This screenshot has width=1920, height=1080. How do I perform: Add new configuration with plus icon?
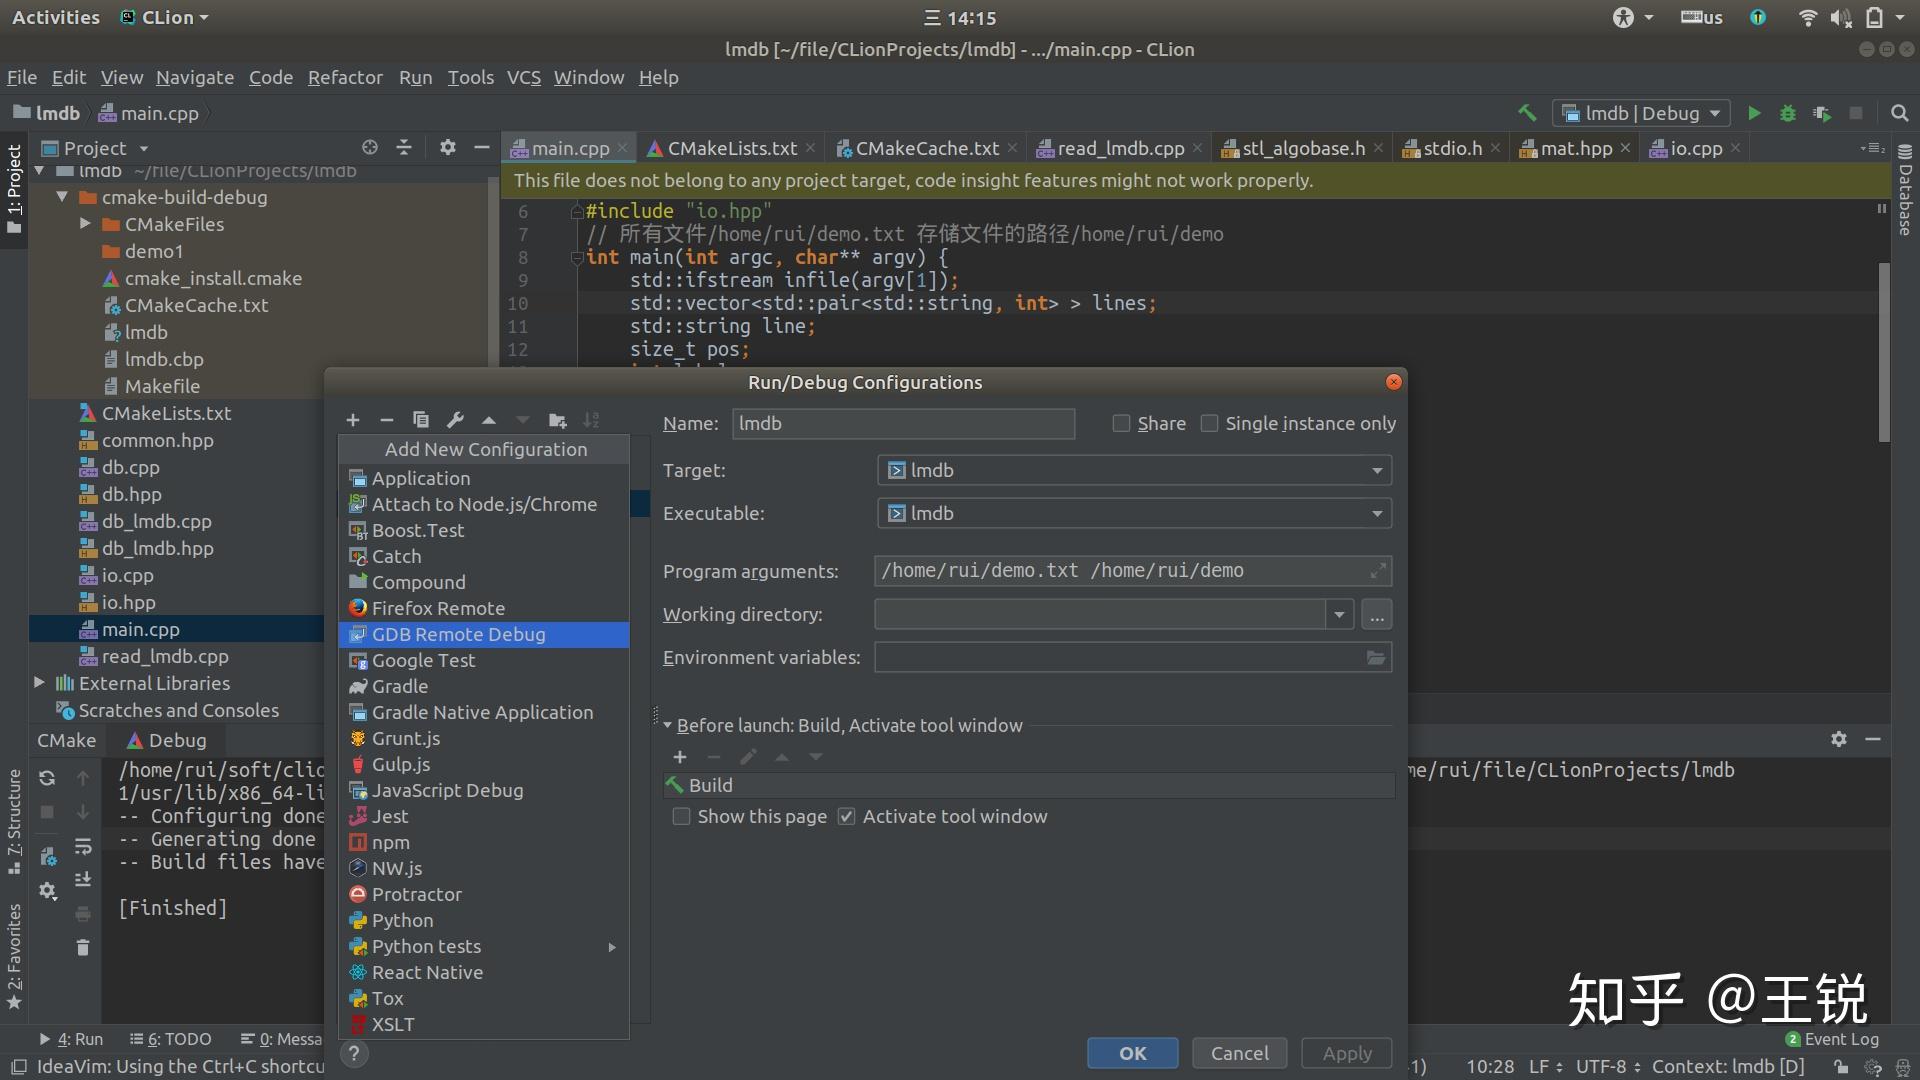coord(353,420)
